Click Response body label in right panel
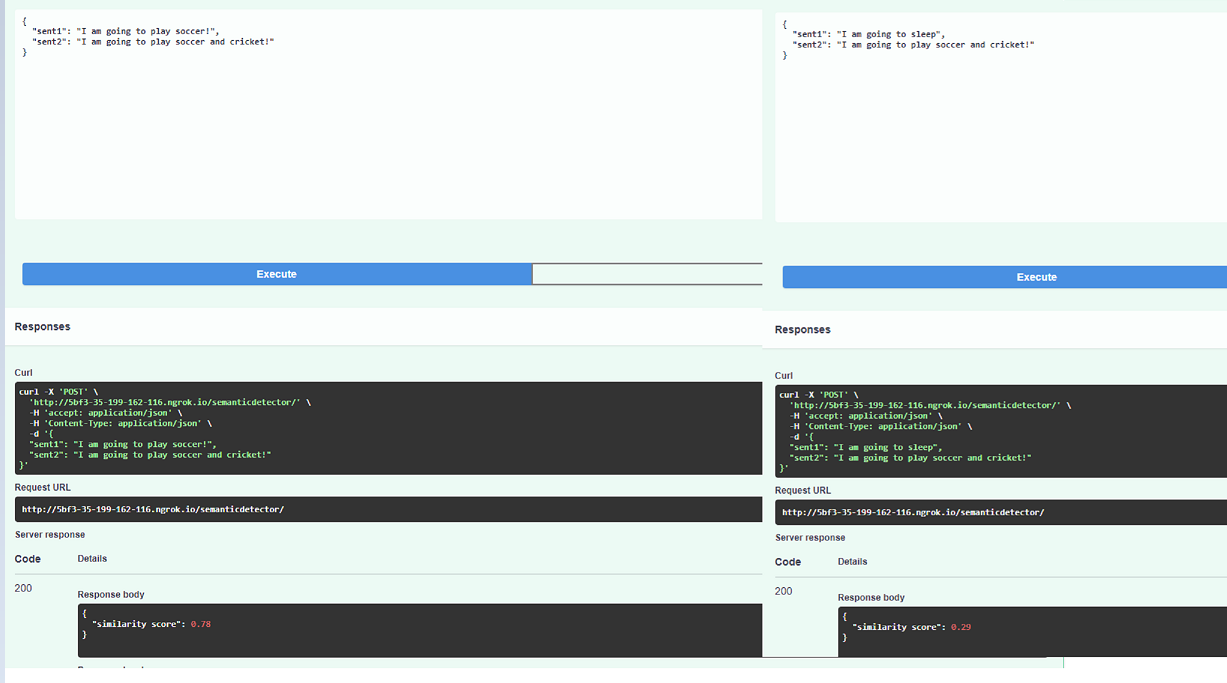Viewport: 1227px width, 683px height. (871, 598)
